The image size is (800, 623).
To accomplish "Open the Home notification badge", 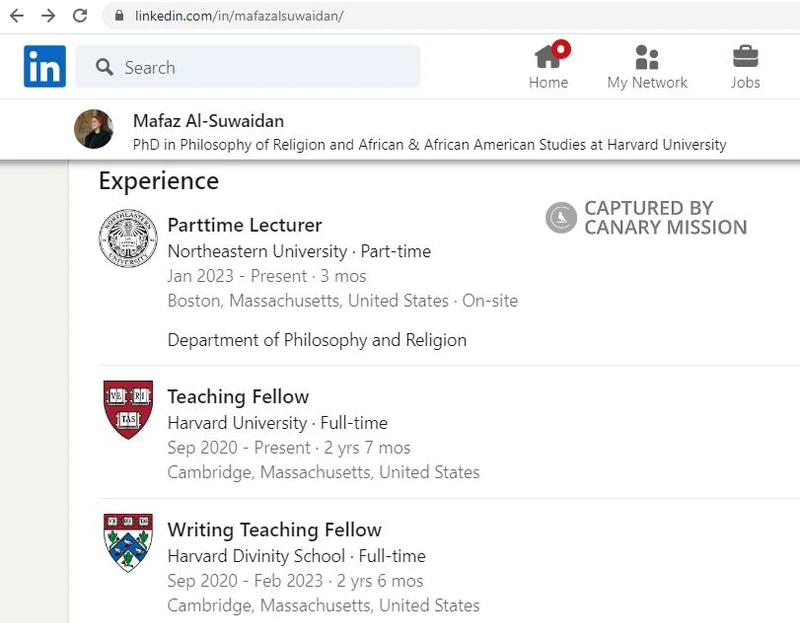I will 561,49.
